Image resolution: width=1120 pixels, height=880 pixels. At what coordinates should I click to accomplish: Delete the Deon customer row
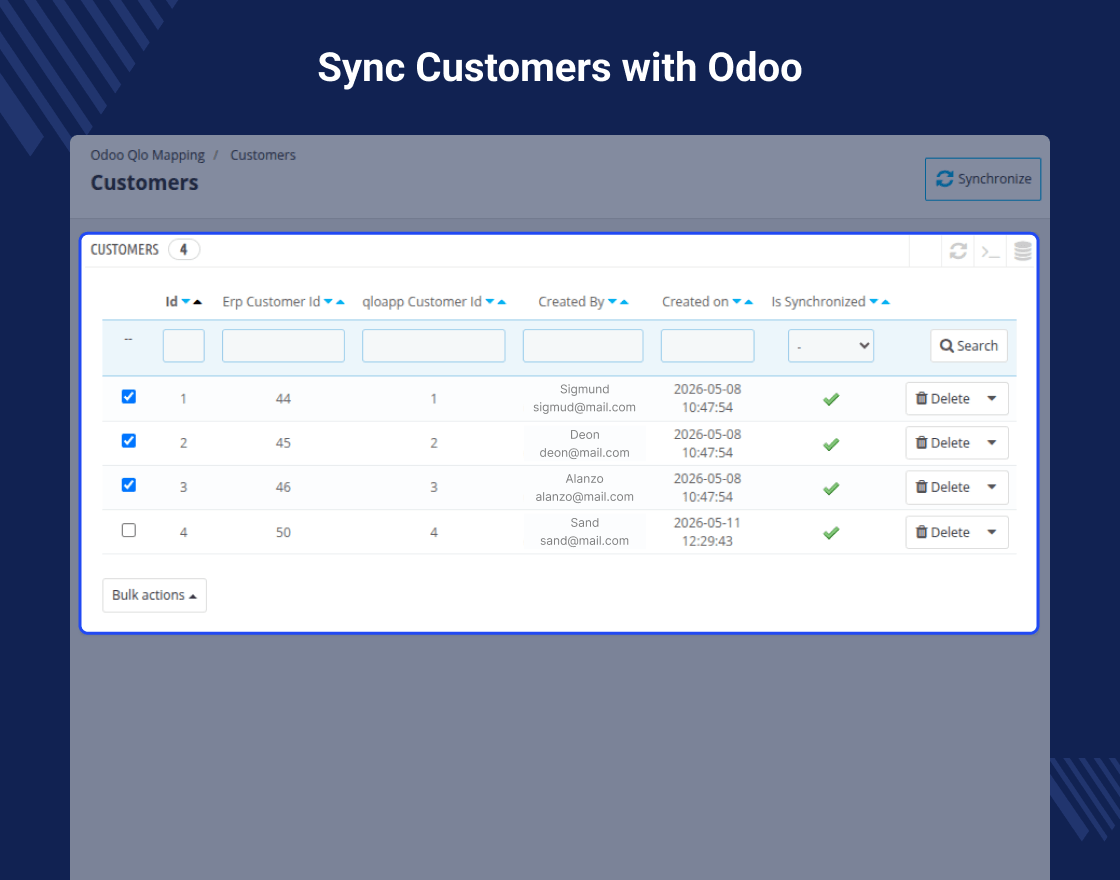point(943,443)
